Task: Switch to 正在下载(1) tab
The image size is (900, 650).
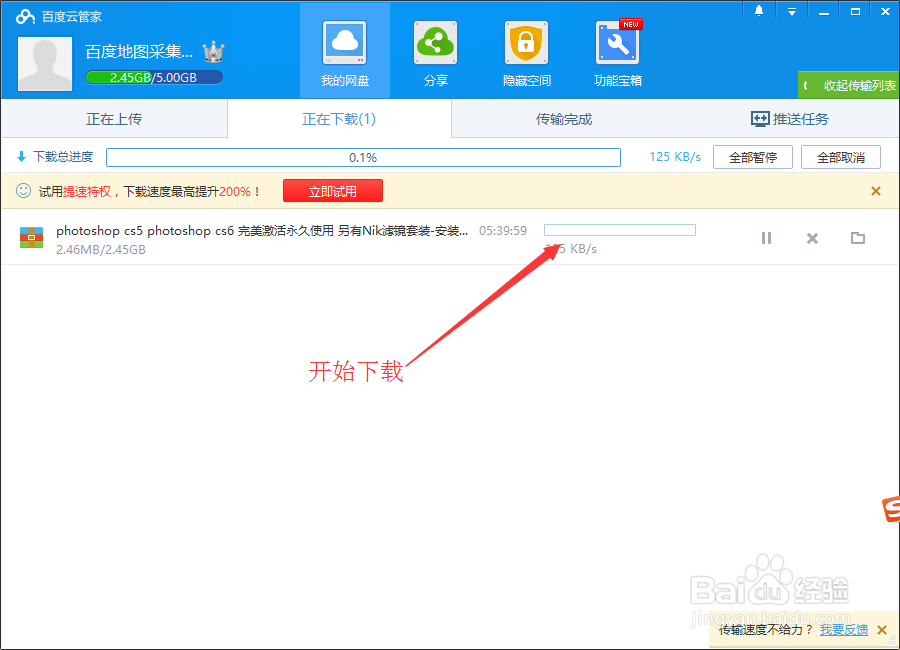Action: tap(339, 119)
